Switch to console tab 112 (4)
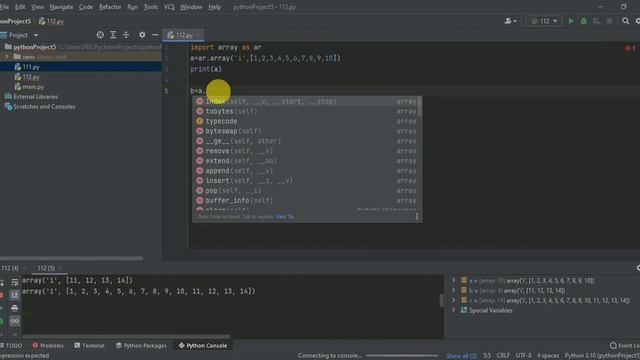The image size is (640, 360). pyautogui.click(x=10, y=268)
